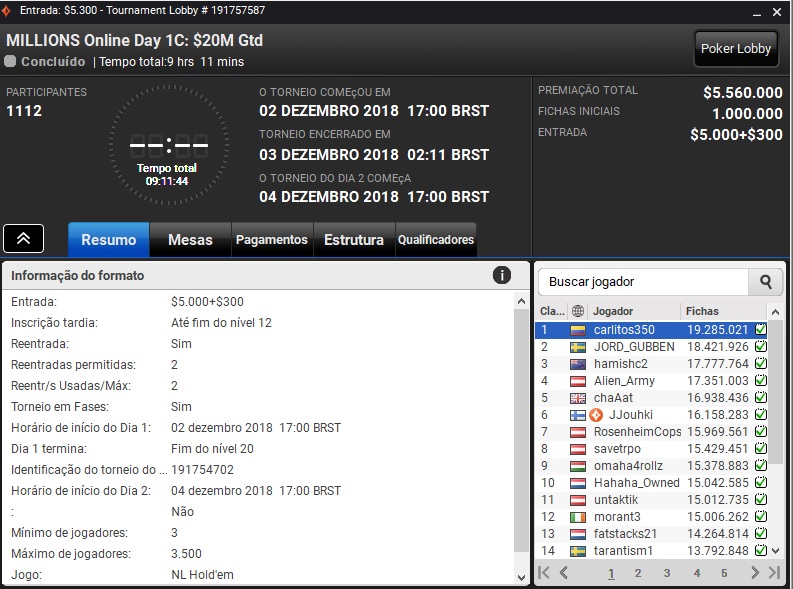Open the Poker Lobby button
The width and height of the screenshot is (793, 589).
click(736, 49)
